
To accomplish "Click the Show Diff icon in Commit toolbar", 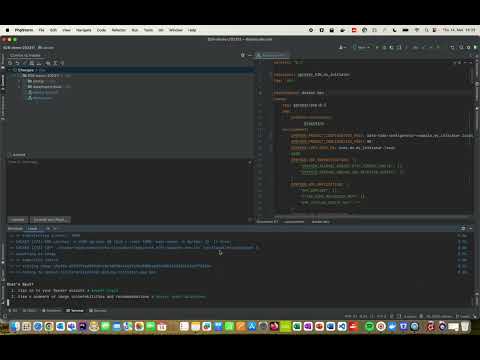I will click(24, 63).
